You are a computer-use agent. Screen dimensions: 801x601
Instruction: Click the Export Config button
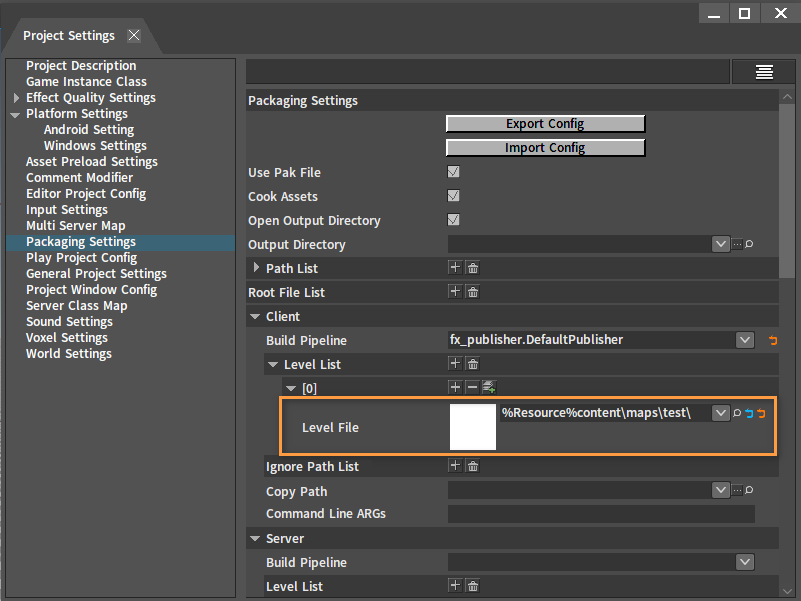[545, 124]
